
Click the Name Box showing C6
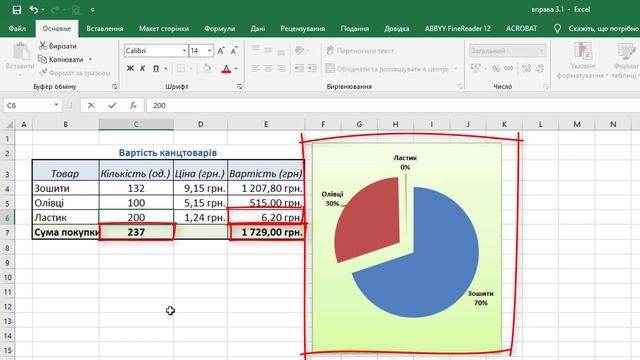coord(28,105)
